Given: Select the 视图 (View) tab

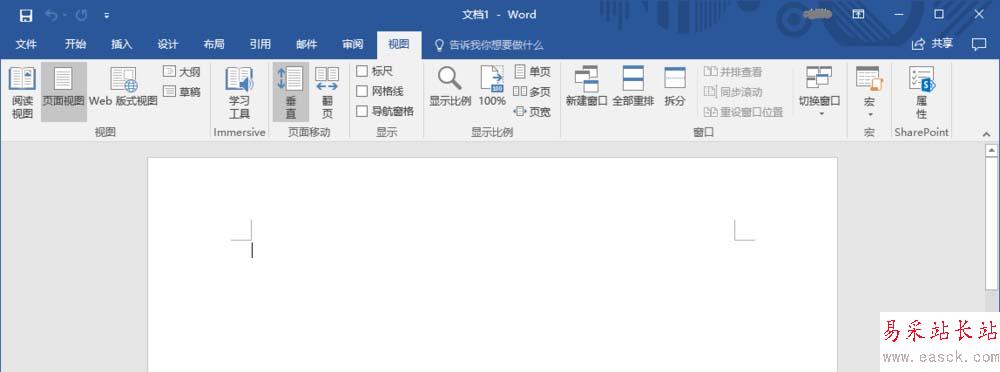Looking at the screenshot, I should 399,44.
